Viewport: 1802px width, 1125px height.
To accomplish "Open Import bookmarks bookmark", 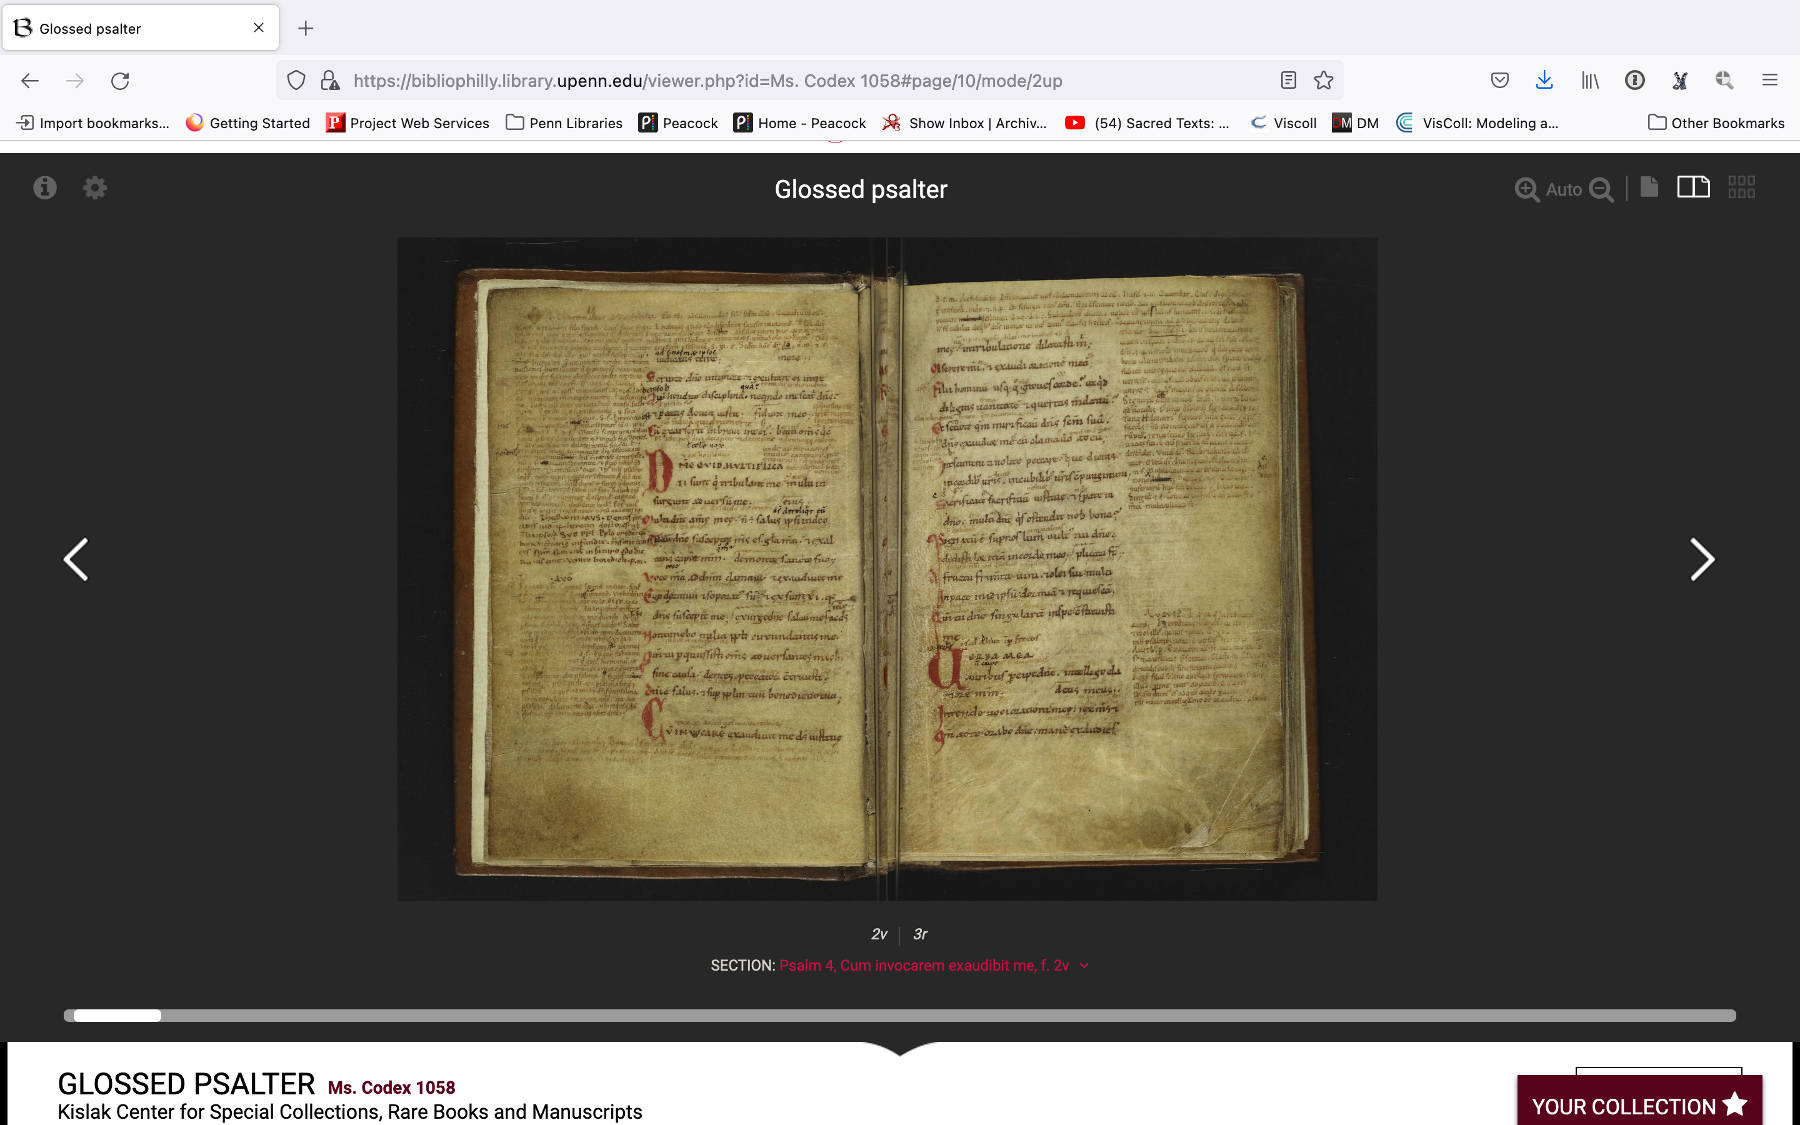I will [x=94, y=123].
